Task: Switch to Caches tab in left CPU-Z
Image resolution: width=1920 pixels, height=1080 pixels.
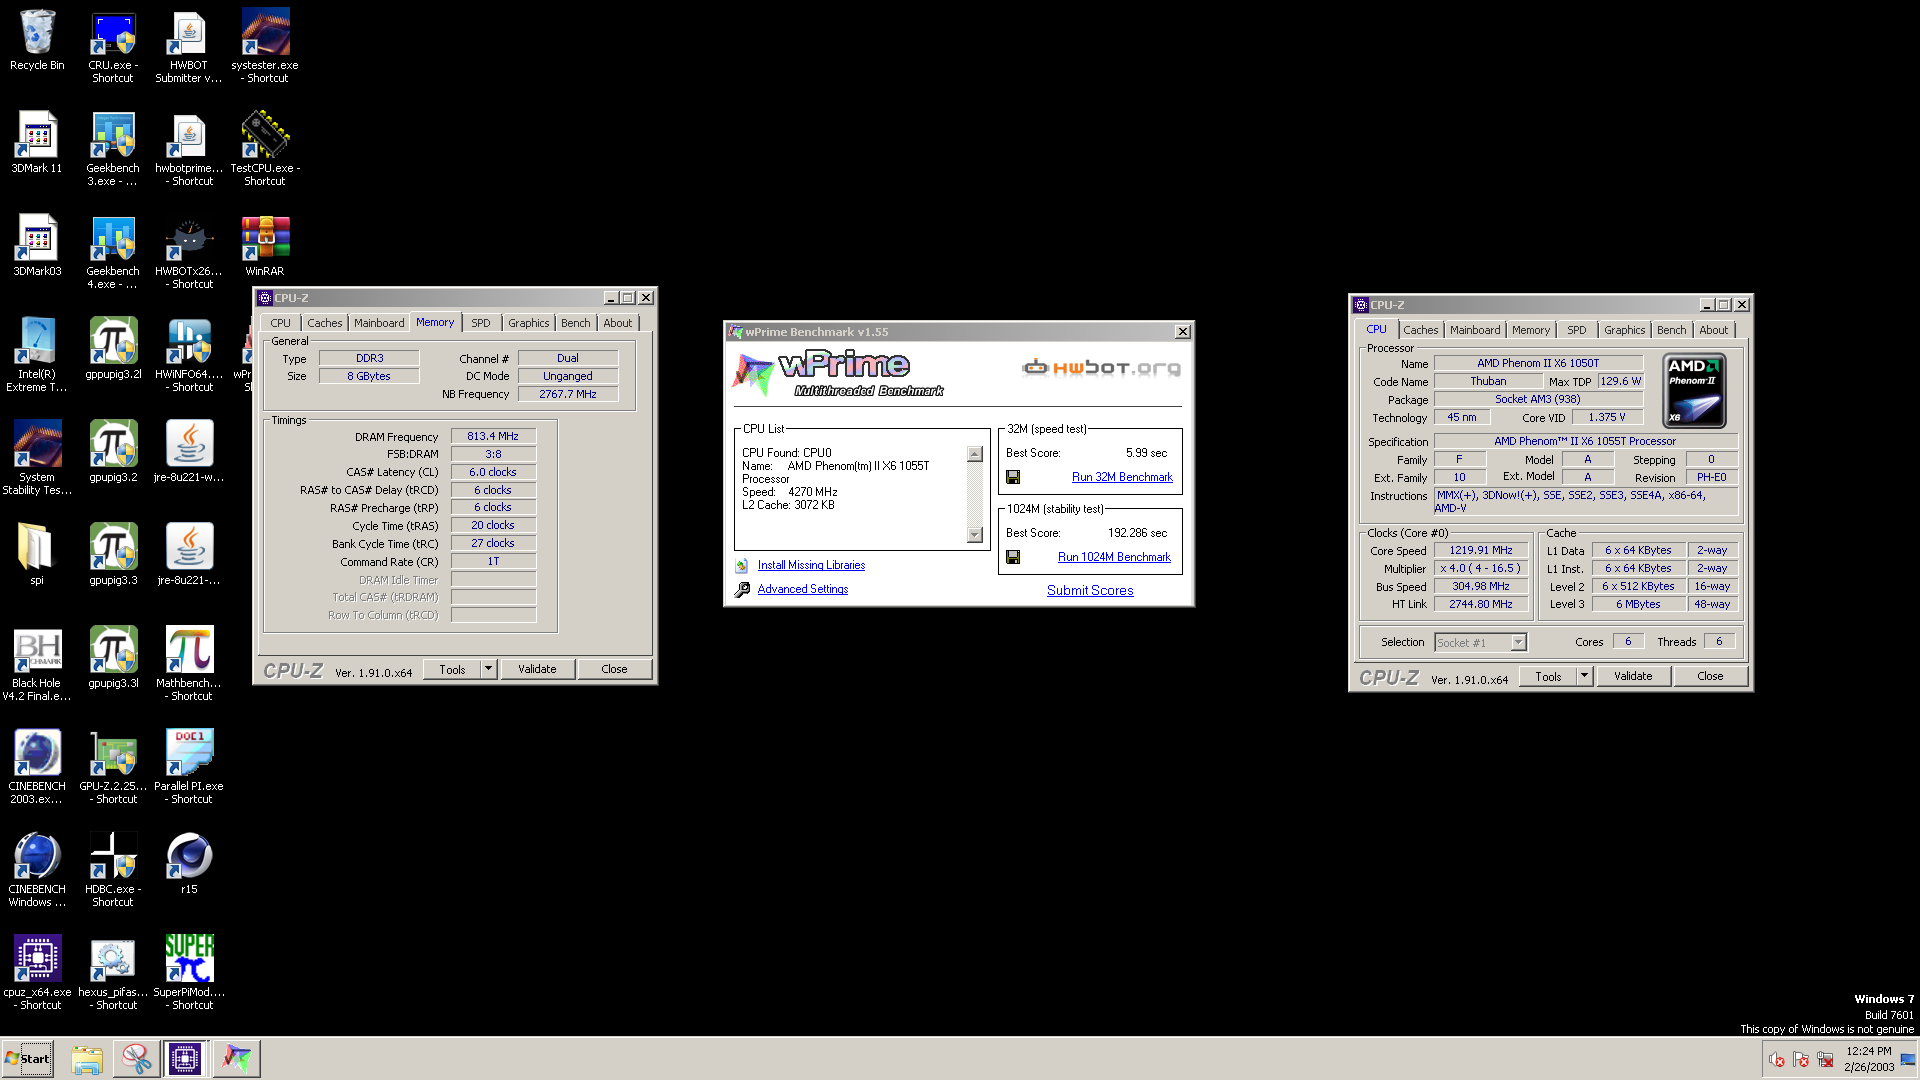Action: coord(324,323)
